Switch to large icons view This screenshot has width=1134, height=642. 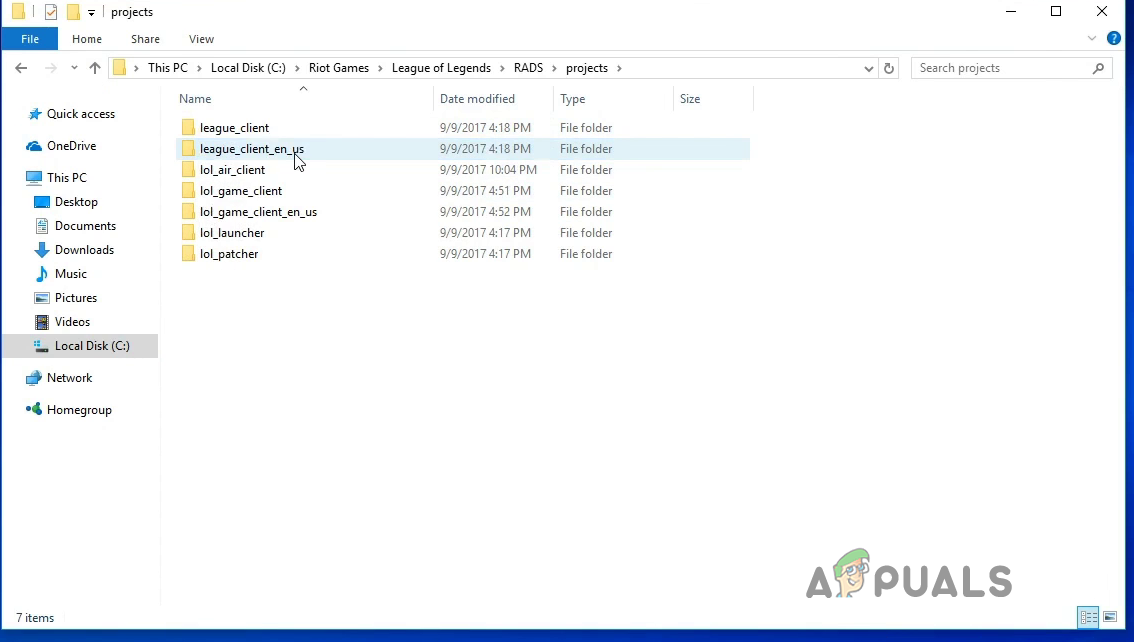(1110, 617)
